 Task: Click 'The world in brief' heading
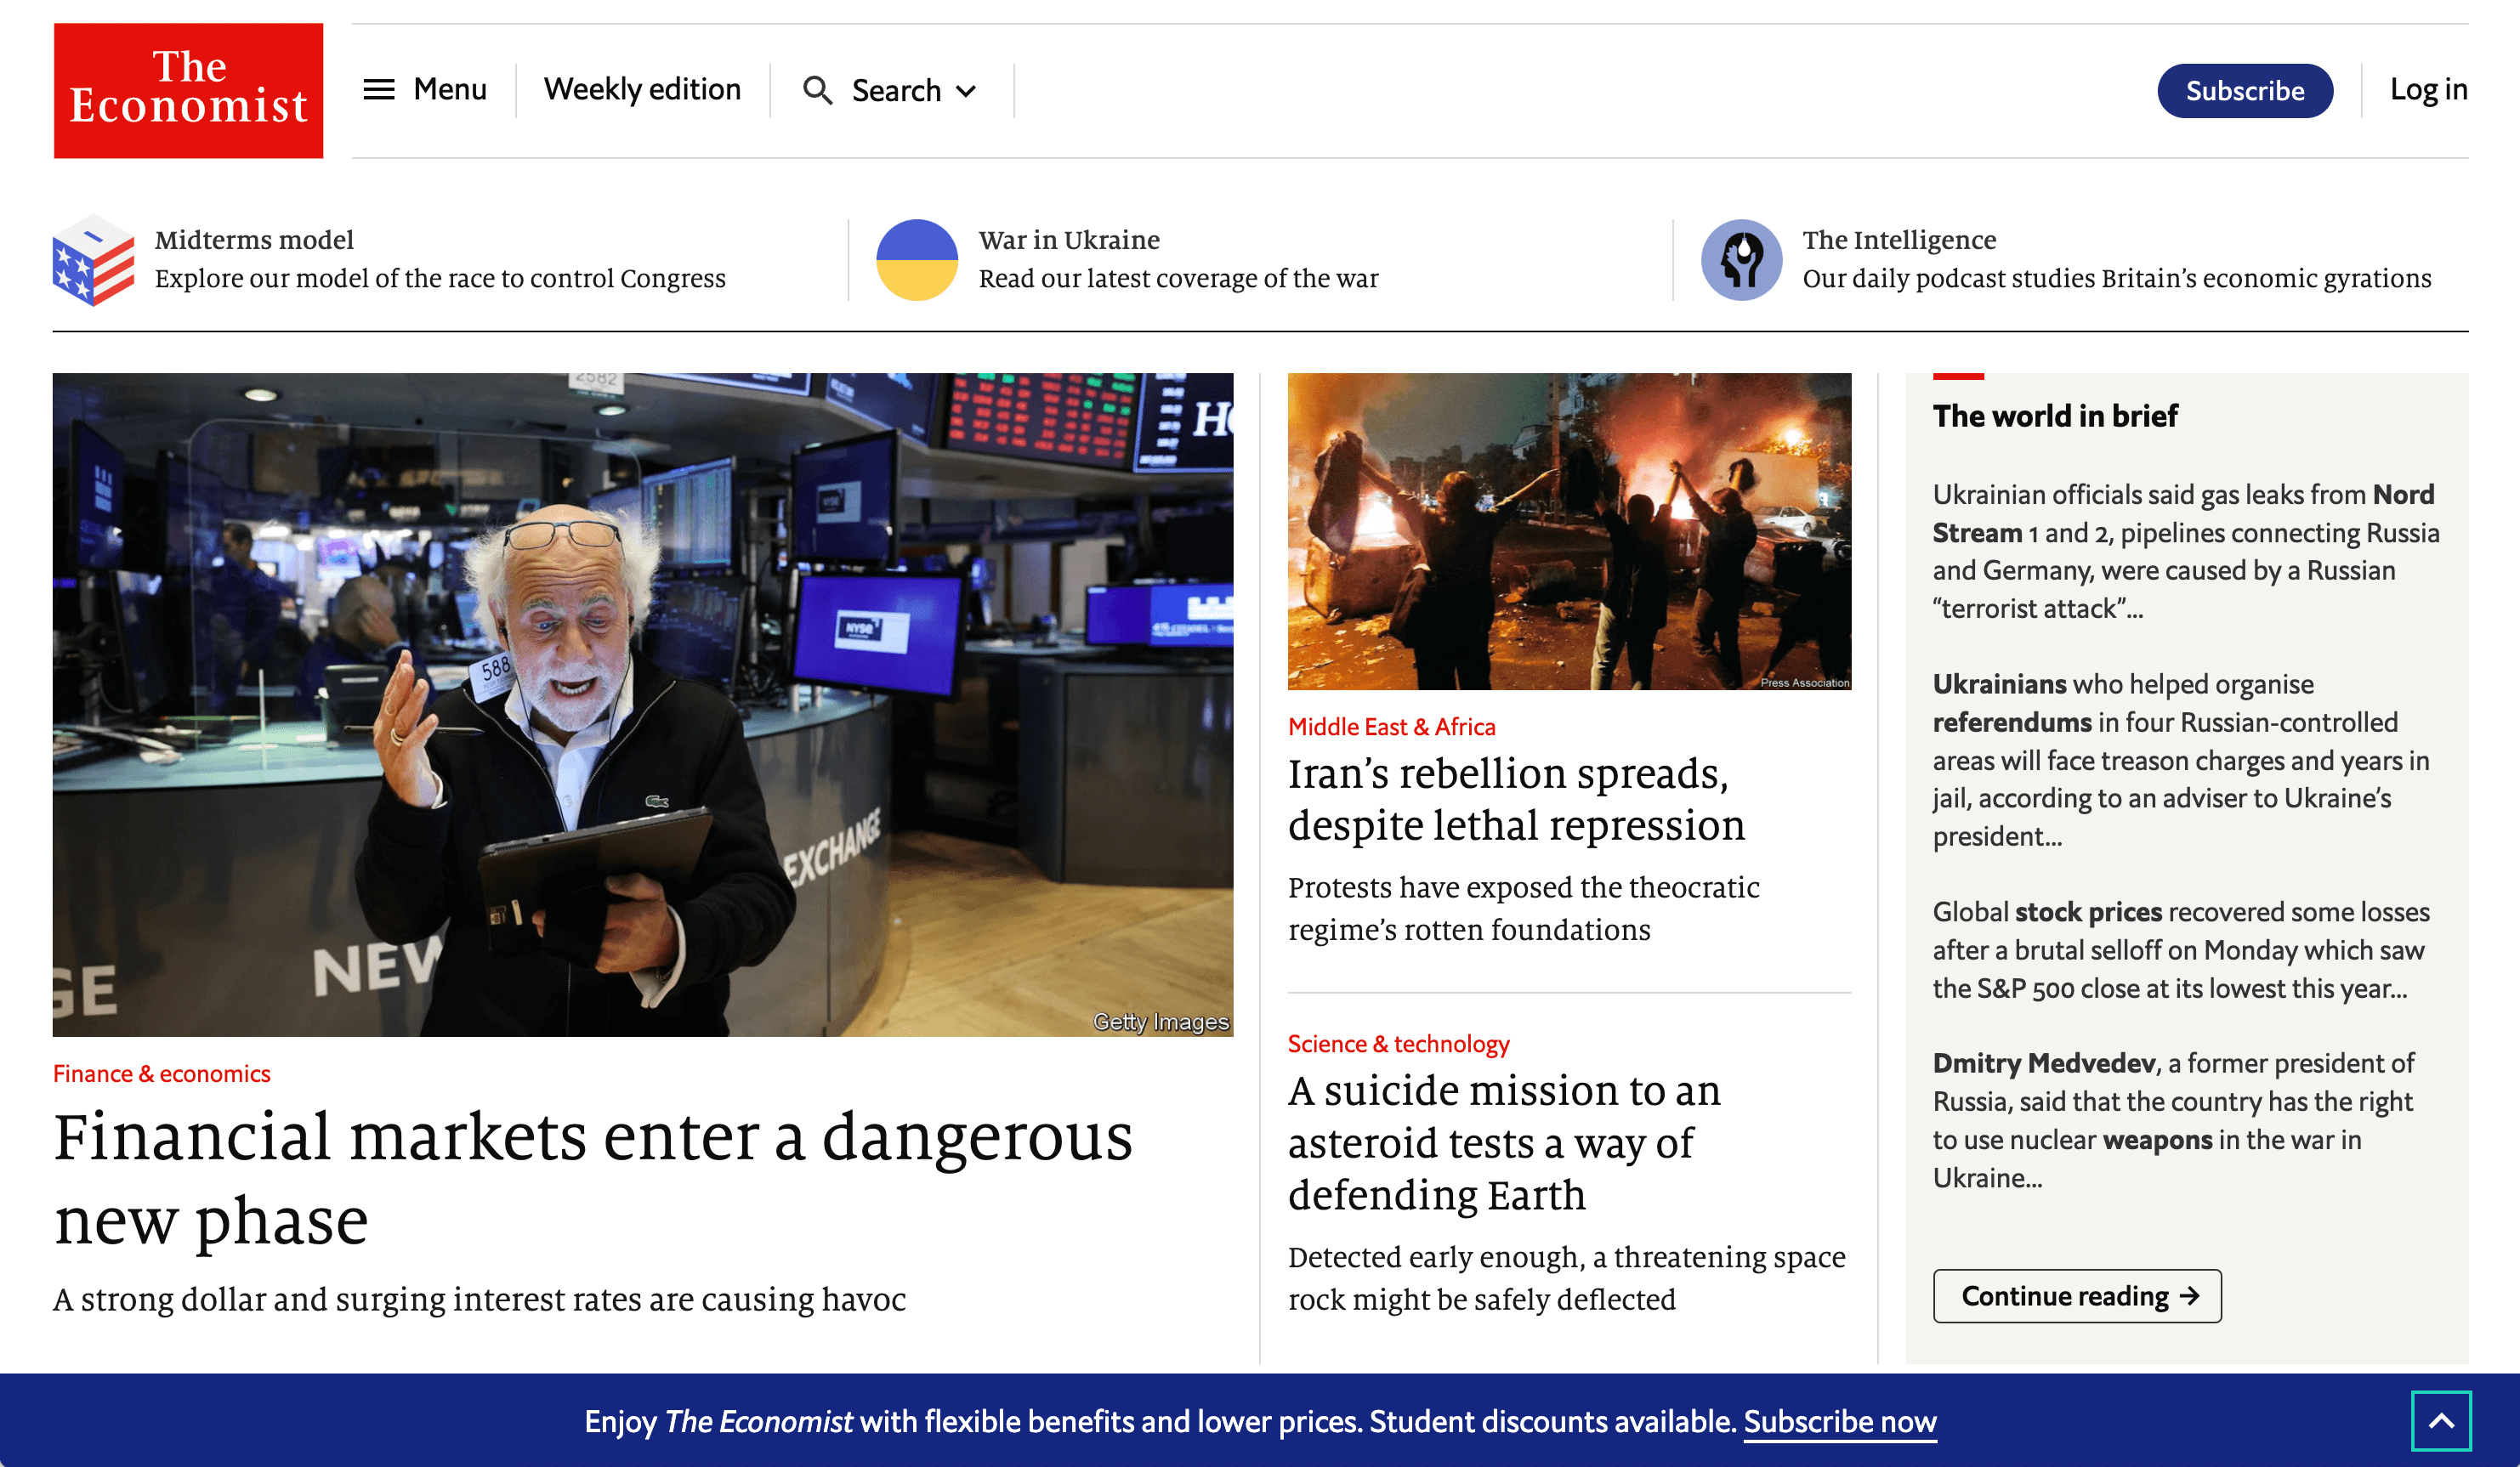pos(2054,416)
